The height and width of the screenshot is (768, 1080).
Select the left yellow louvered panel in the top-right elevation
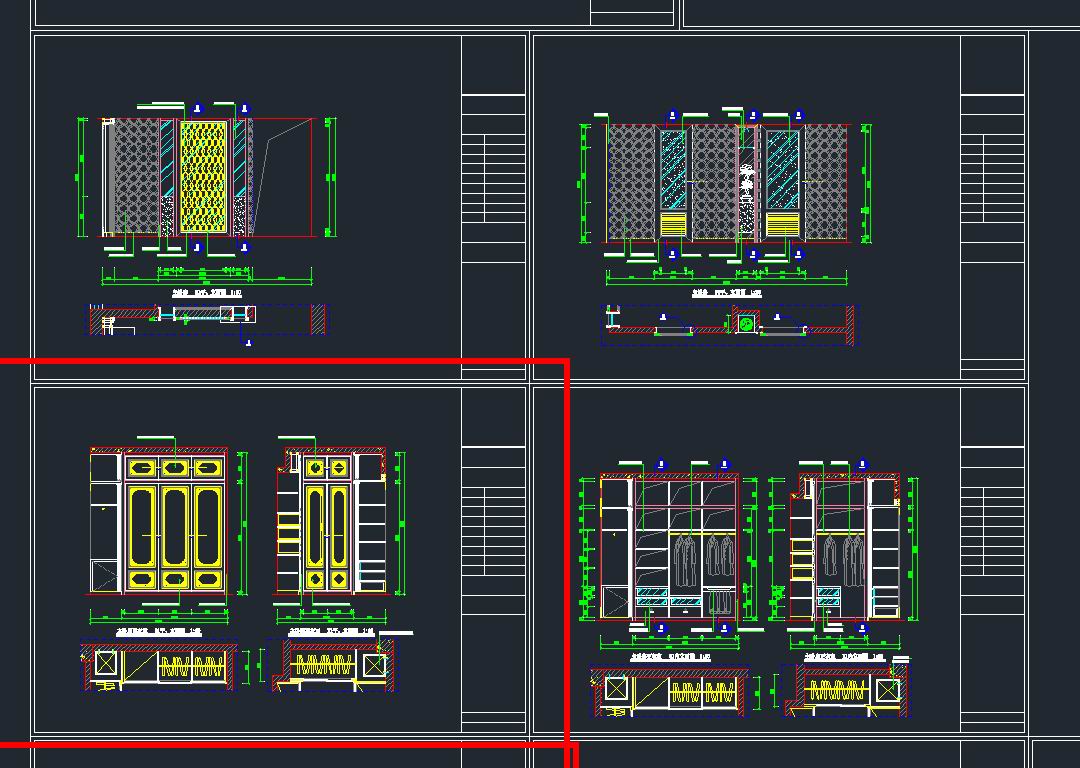[674, 224]
